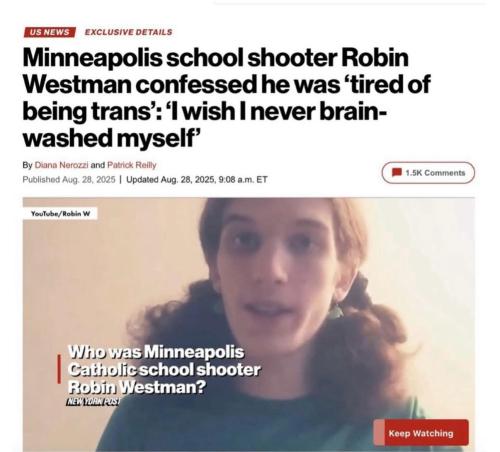Click the New York Post logo in video
This screenshot has height=452, width=500.
(93, 401)
